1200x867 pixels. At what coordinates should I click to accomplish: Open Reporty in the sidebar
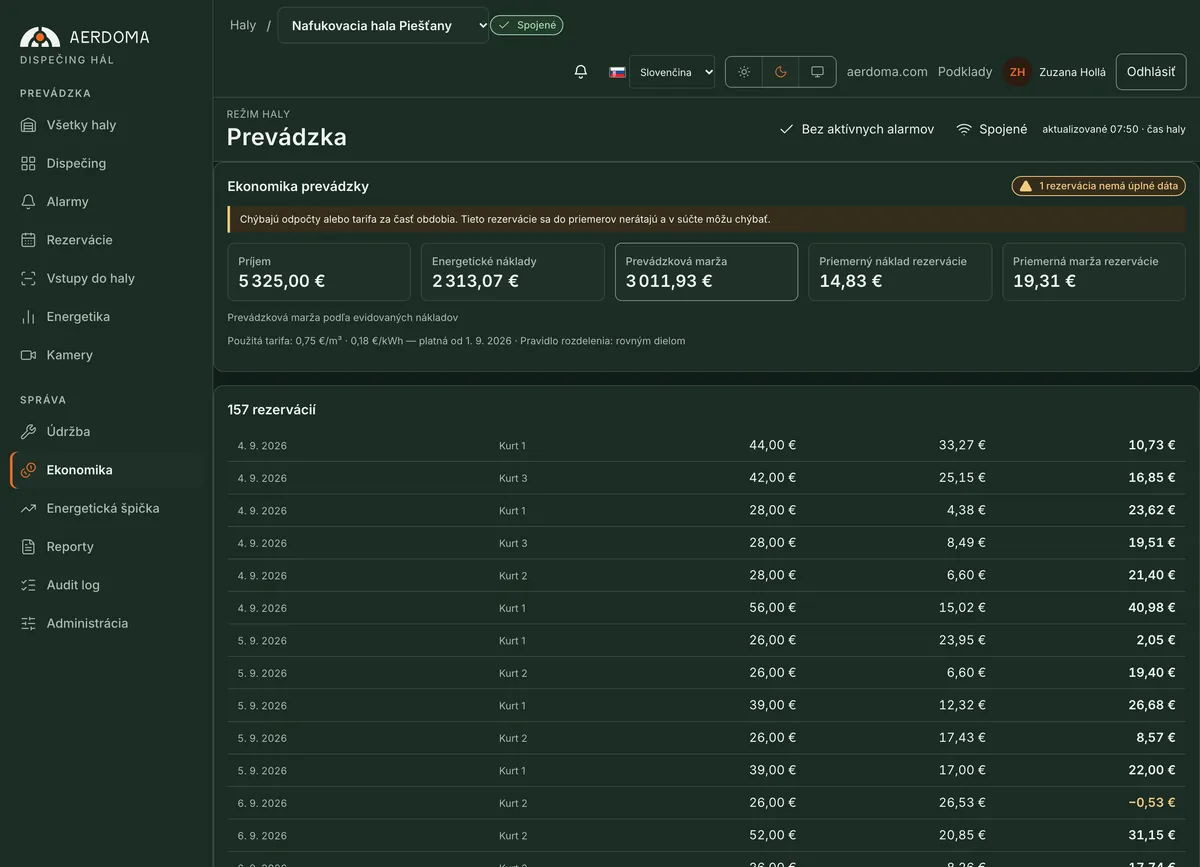pyautogui.click(x=107, y=547)
